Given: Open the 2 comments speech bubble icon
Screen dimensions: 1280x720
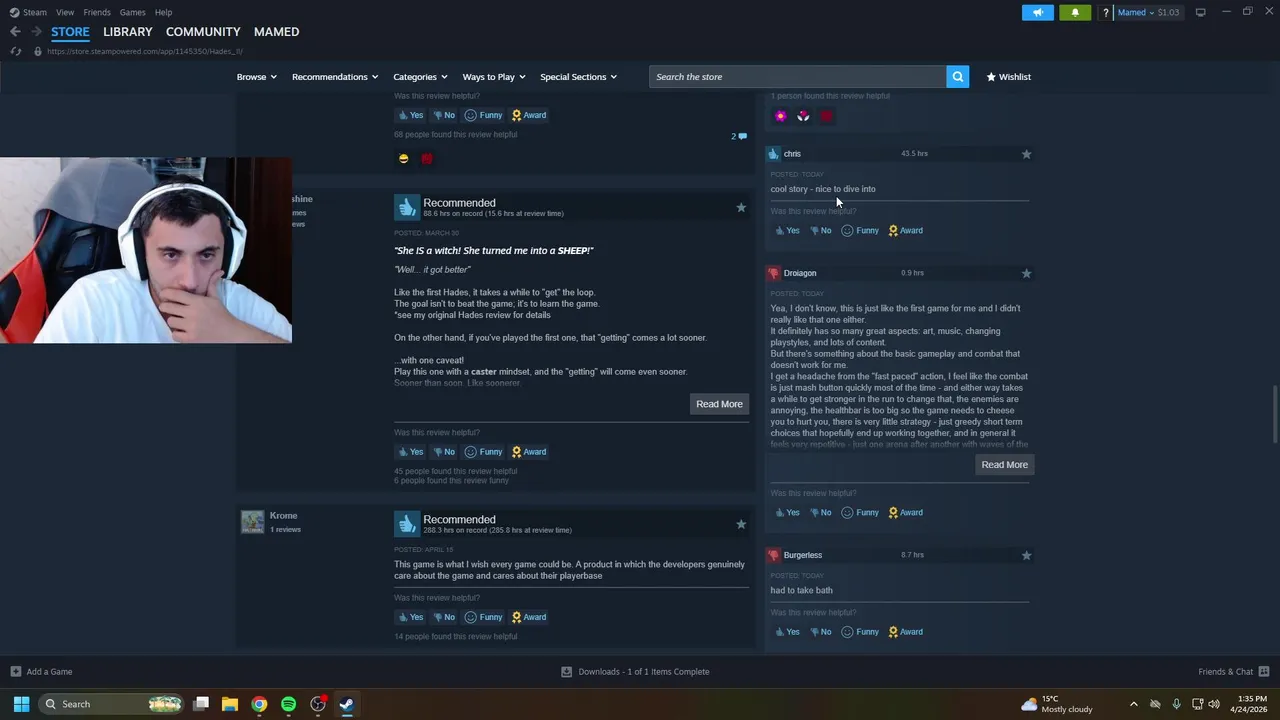Looking at the screenshot, I should (x=739, y=136).
